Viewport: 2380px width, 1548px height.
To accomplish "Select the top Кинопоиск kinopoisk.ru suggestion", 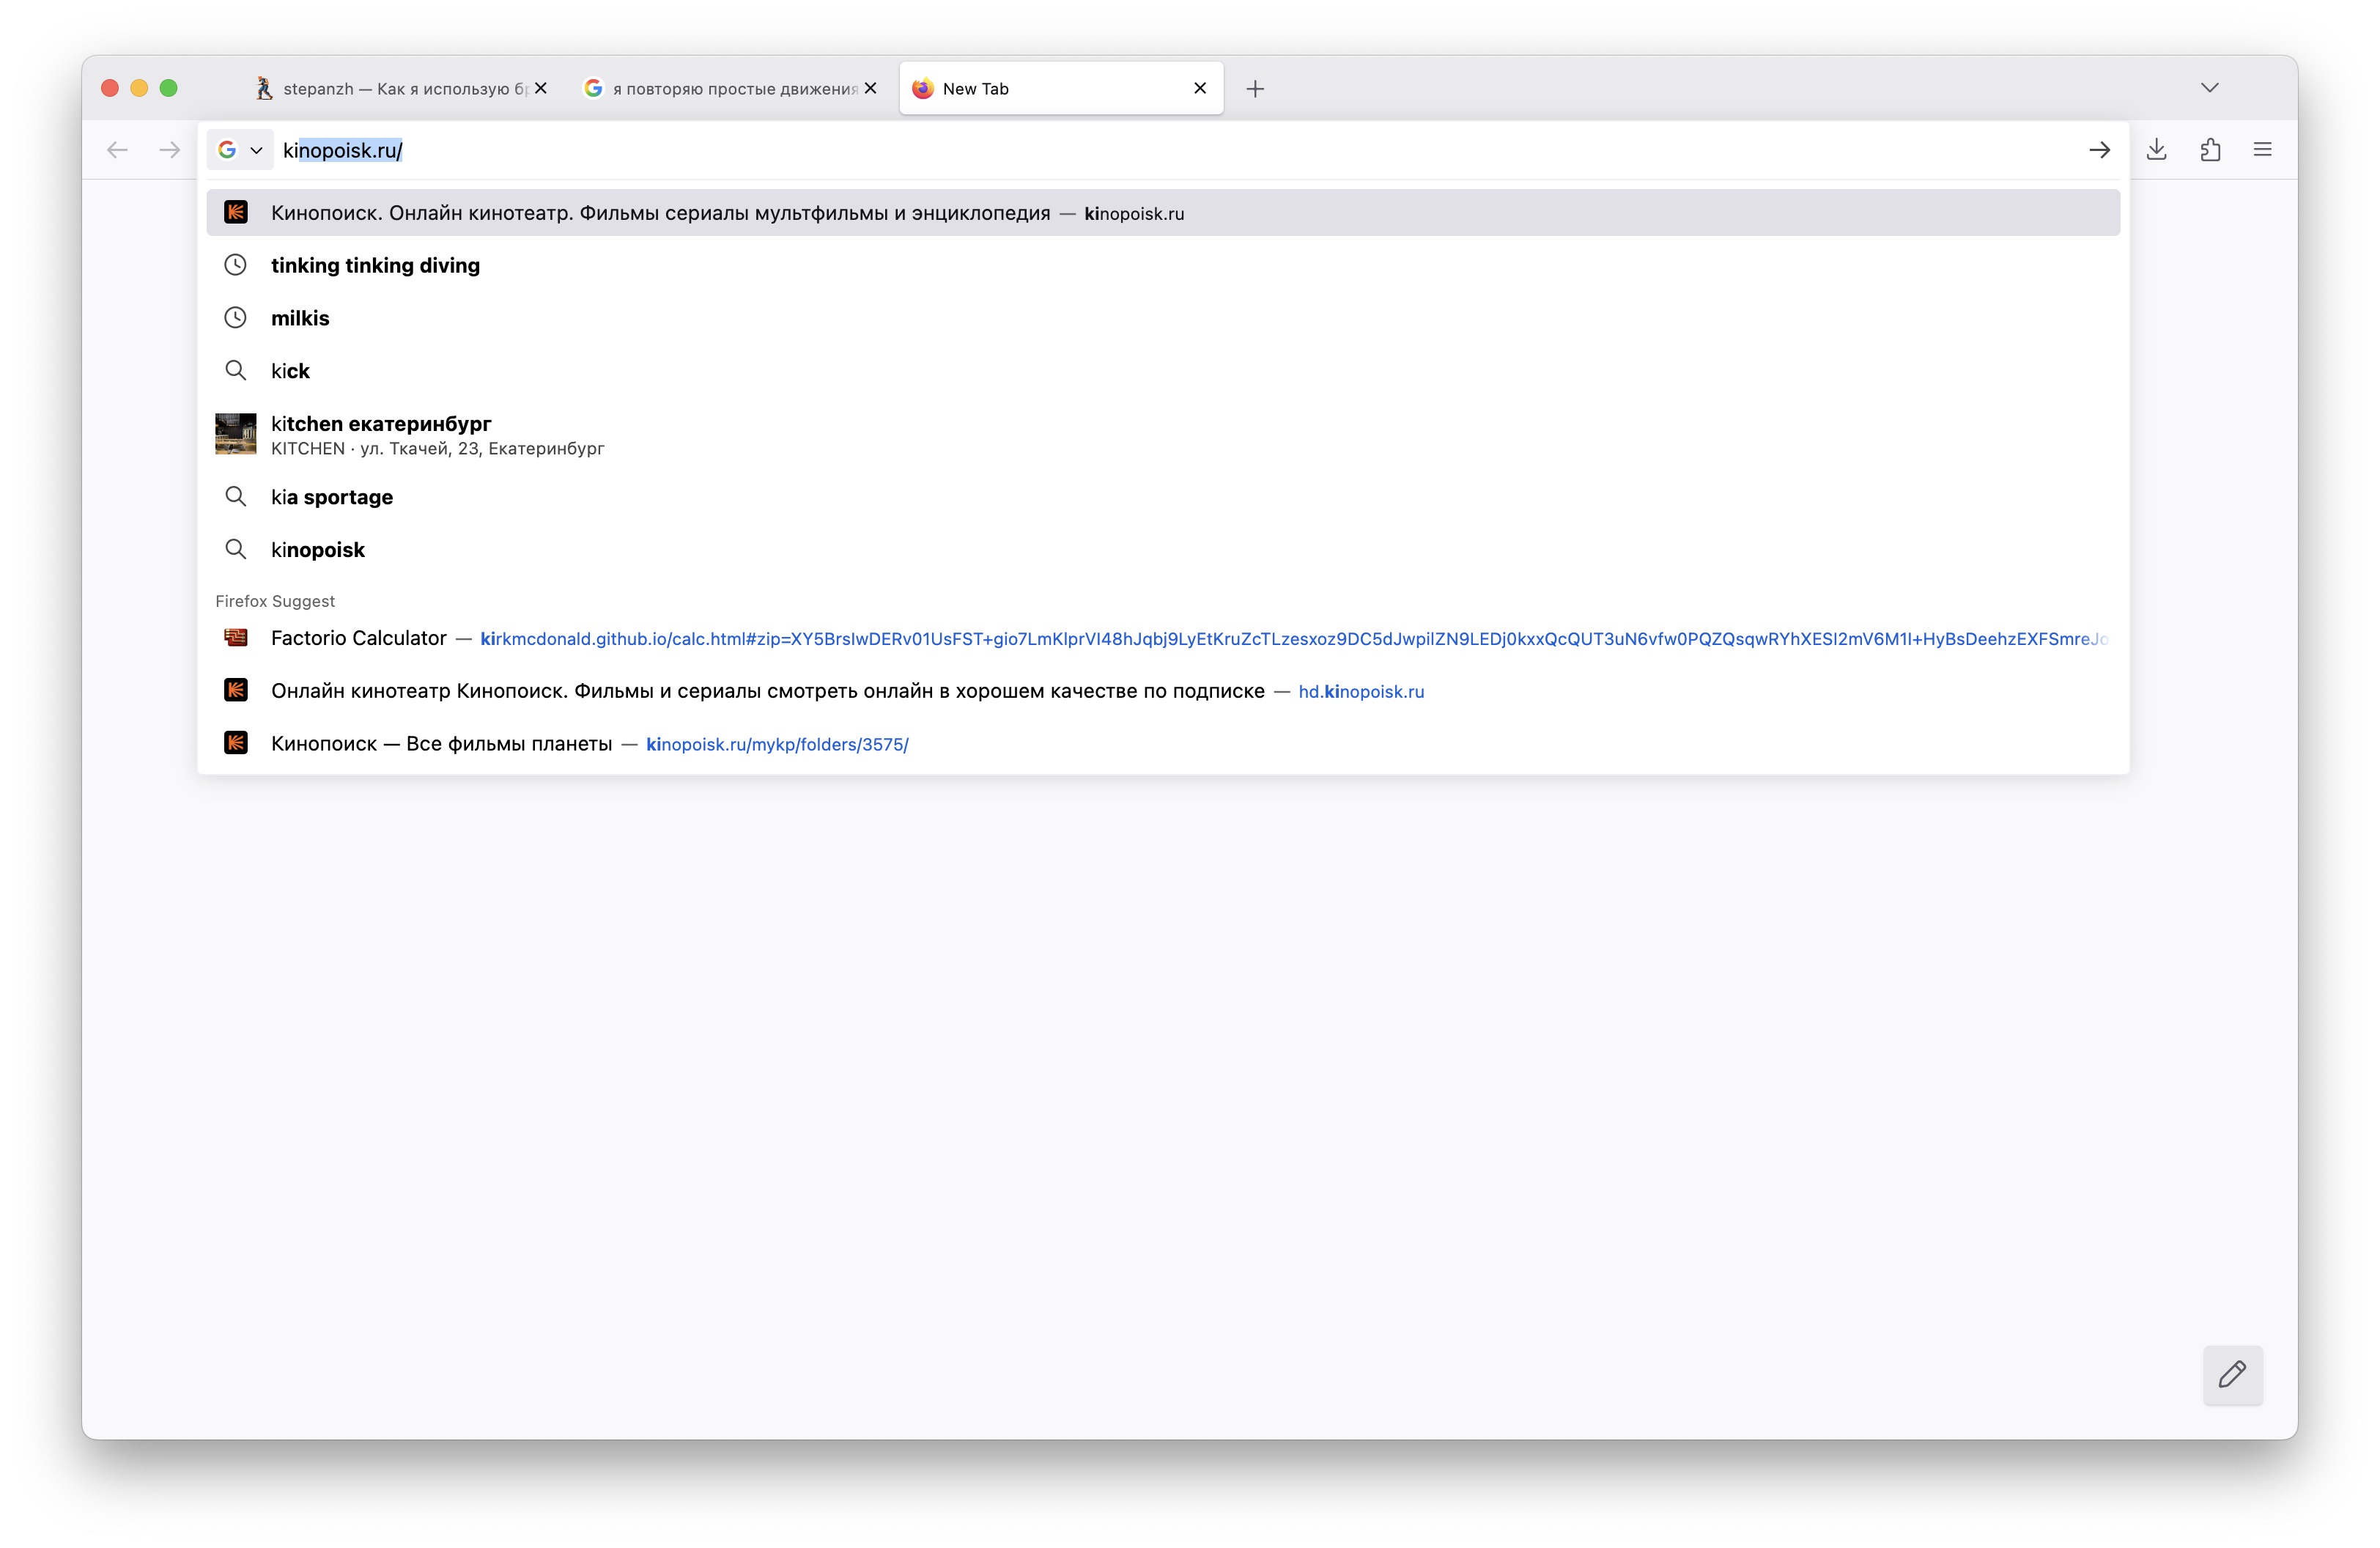I will coord(1163,213).
